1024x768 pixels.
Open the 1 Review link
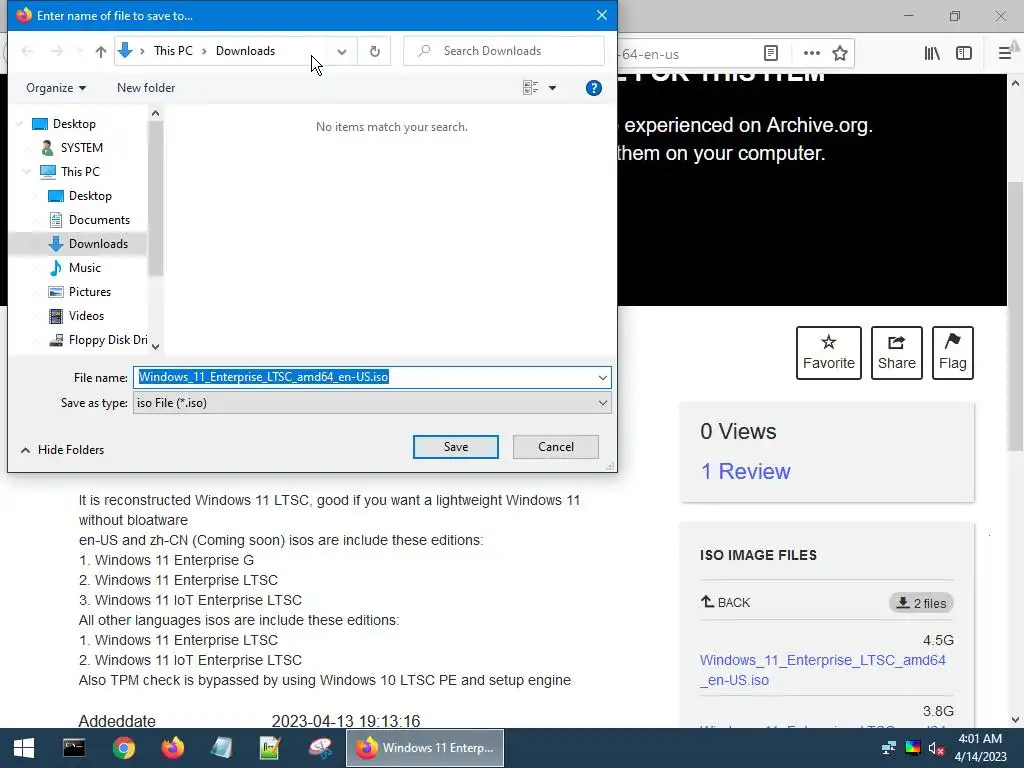pos(745,471)
